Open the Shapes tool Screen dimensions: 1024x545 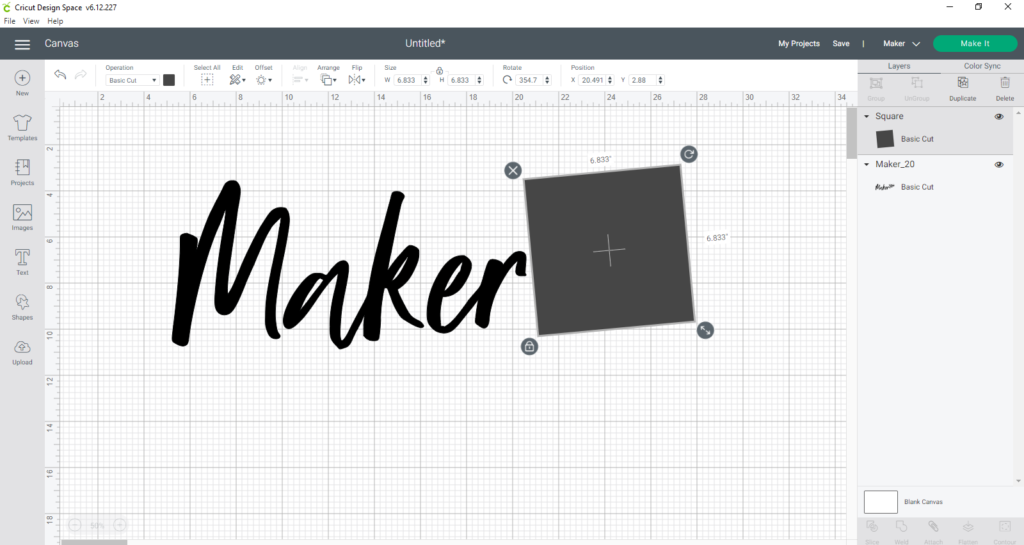coord(22,307)
